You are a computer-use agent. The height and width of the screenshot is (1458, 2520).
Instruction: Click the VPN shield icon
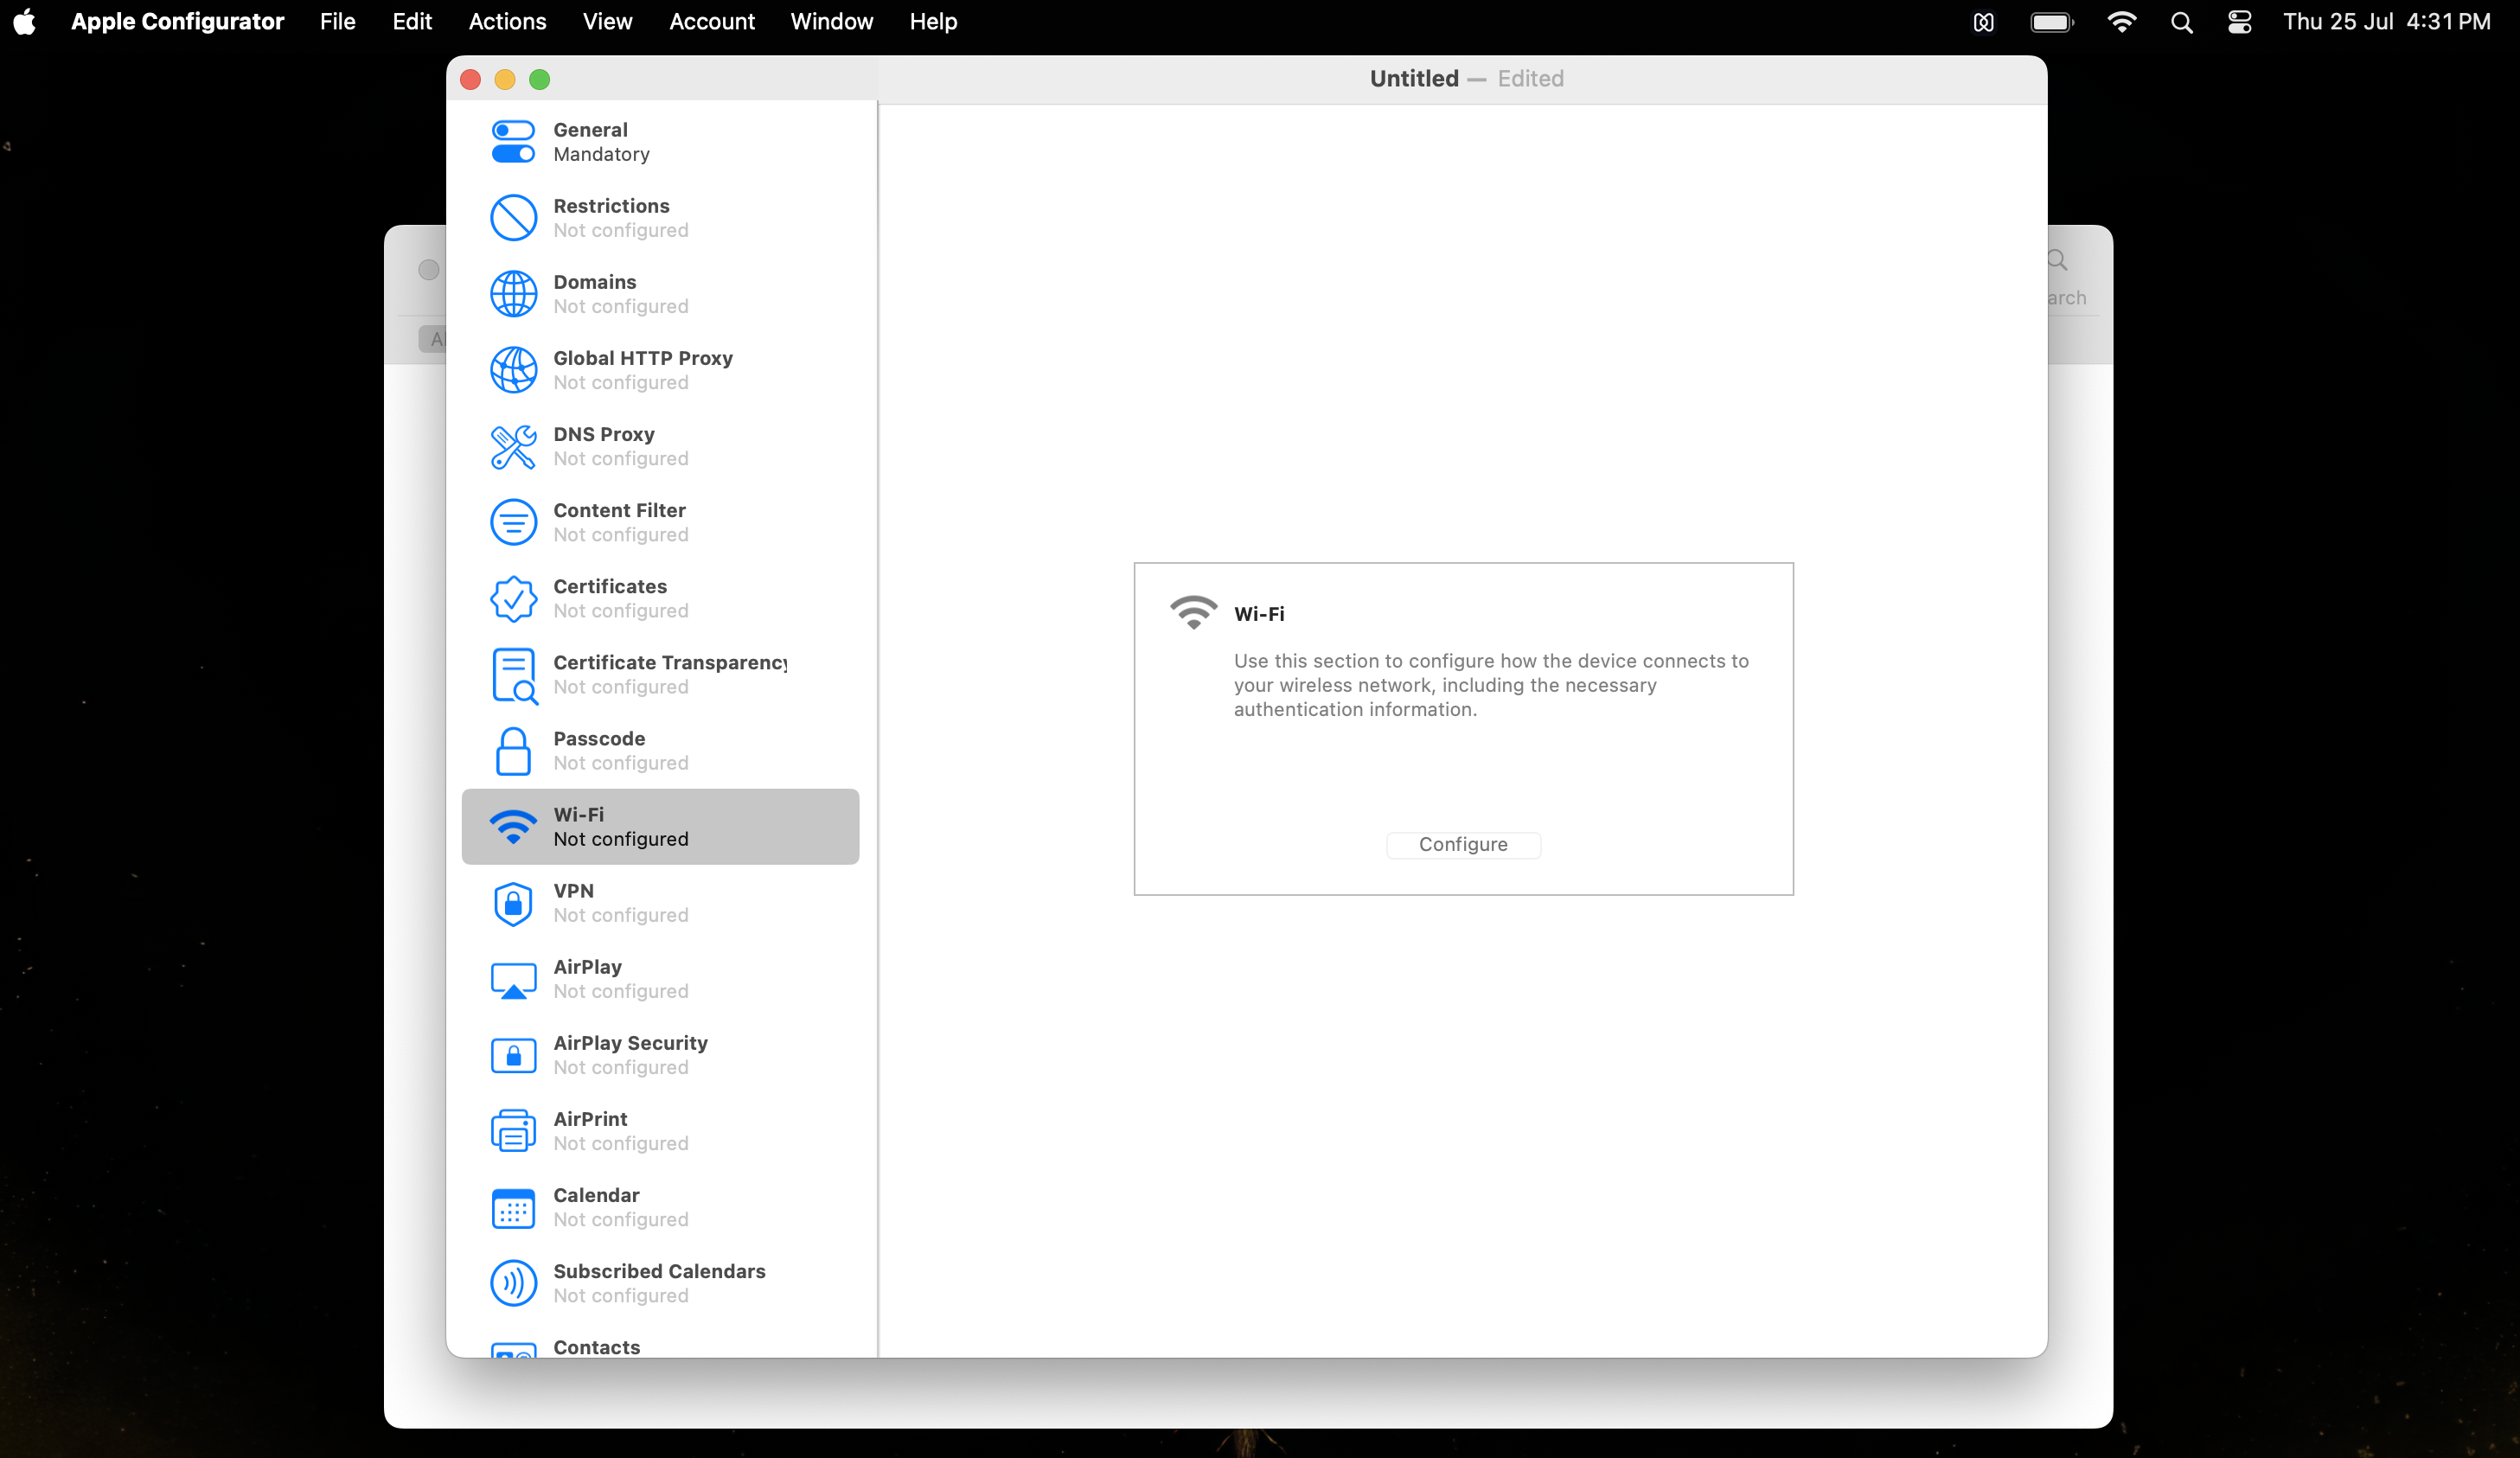(513, 903)
